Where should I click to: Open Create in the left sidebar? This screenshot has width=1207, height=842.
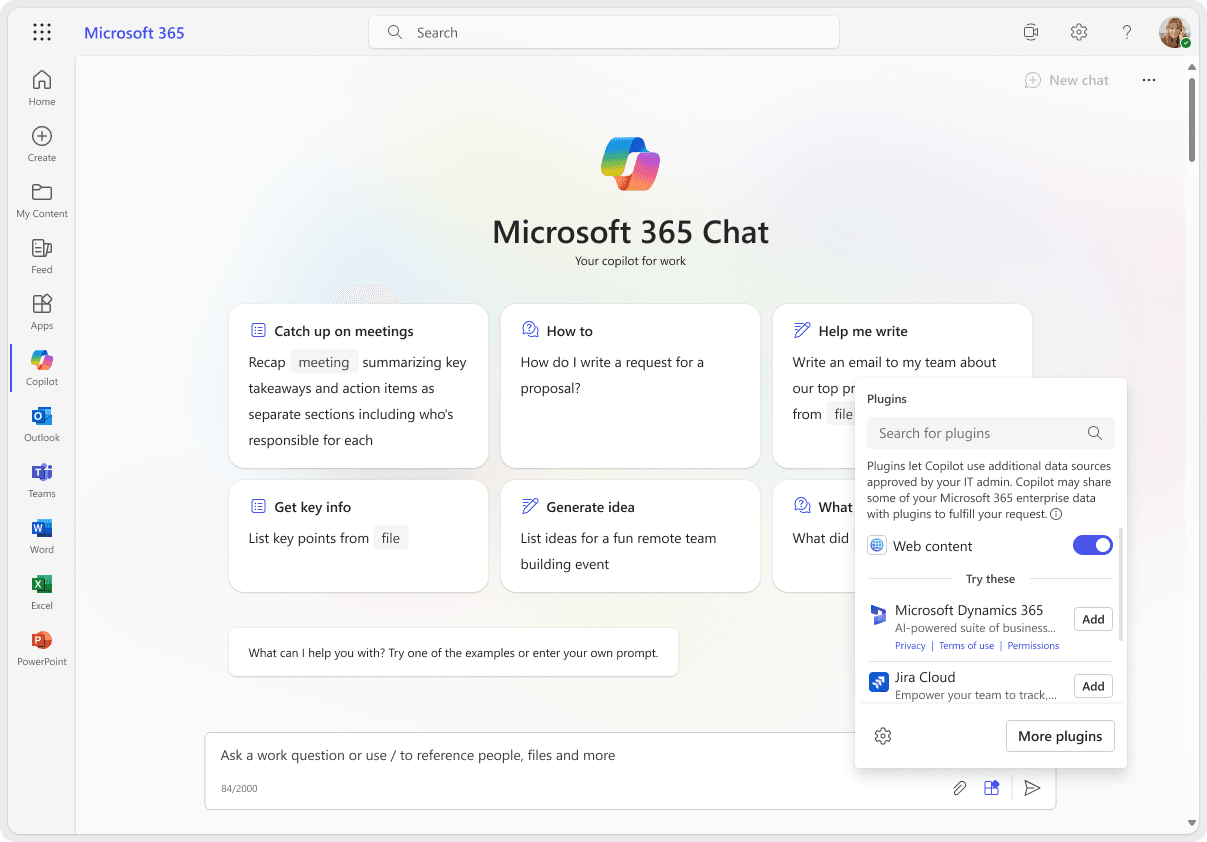tap(42, 144)
